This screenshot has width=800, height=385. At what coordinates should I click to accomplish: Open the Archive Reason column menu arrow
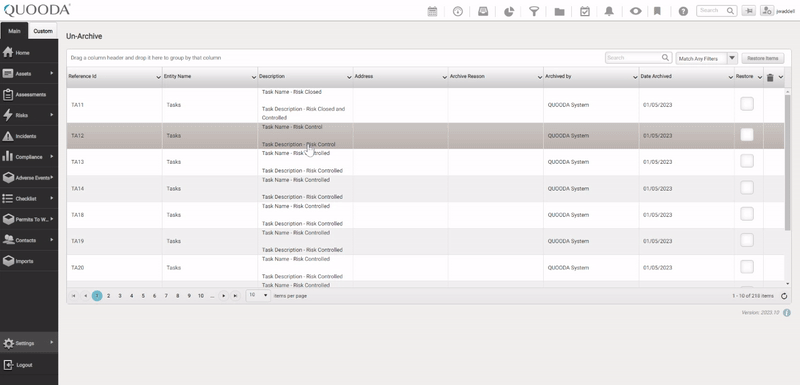point(540,77)
